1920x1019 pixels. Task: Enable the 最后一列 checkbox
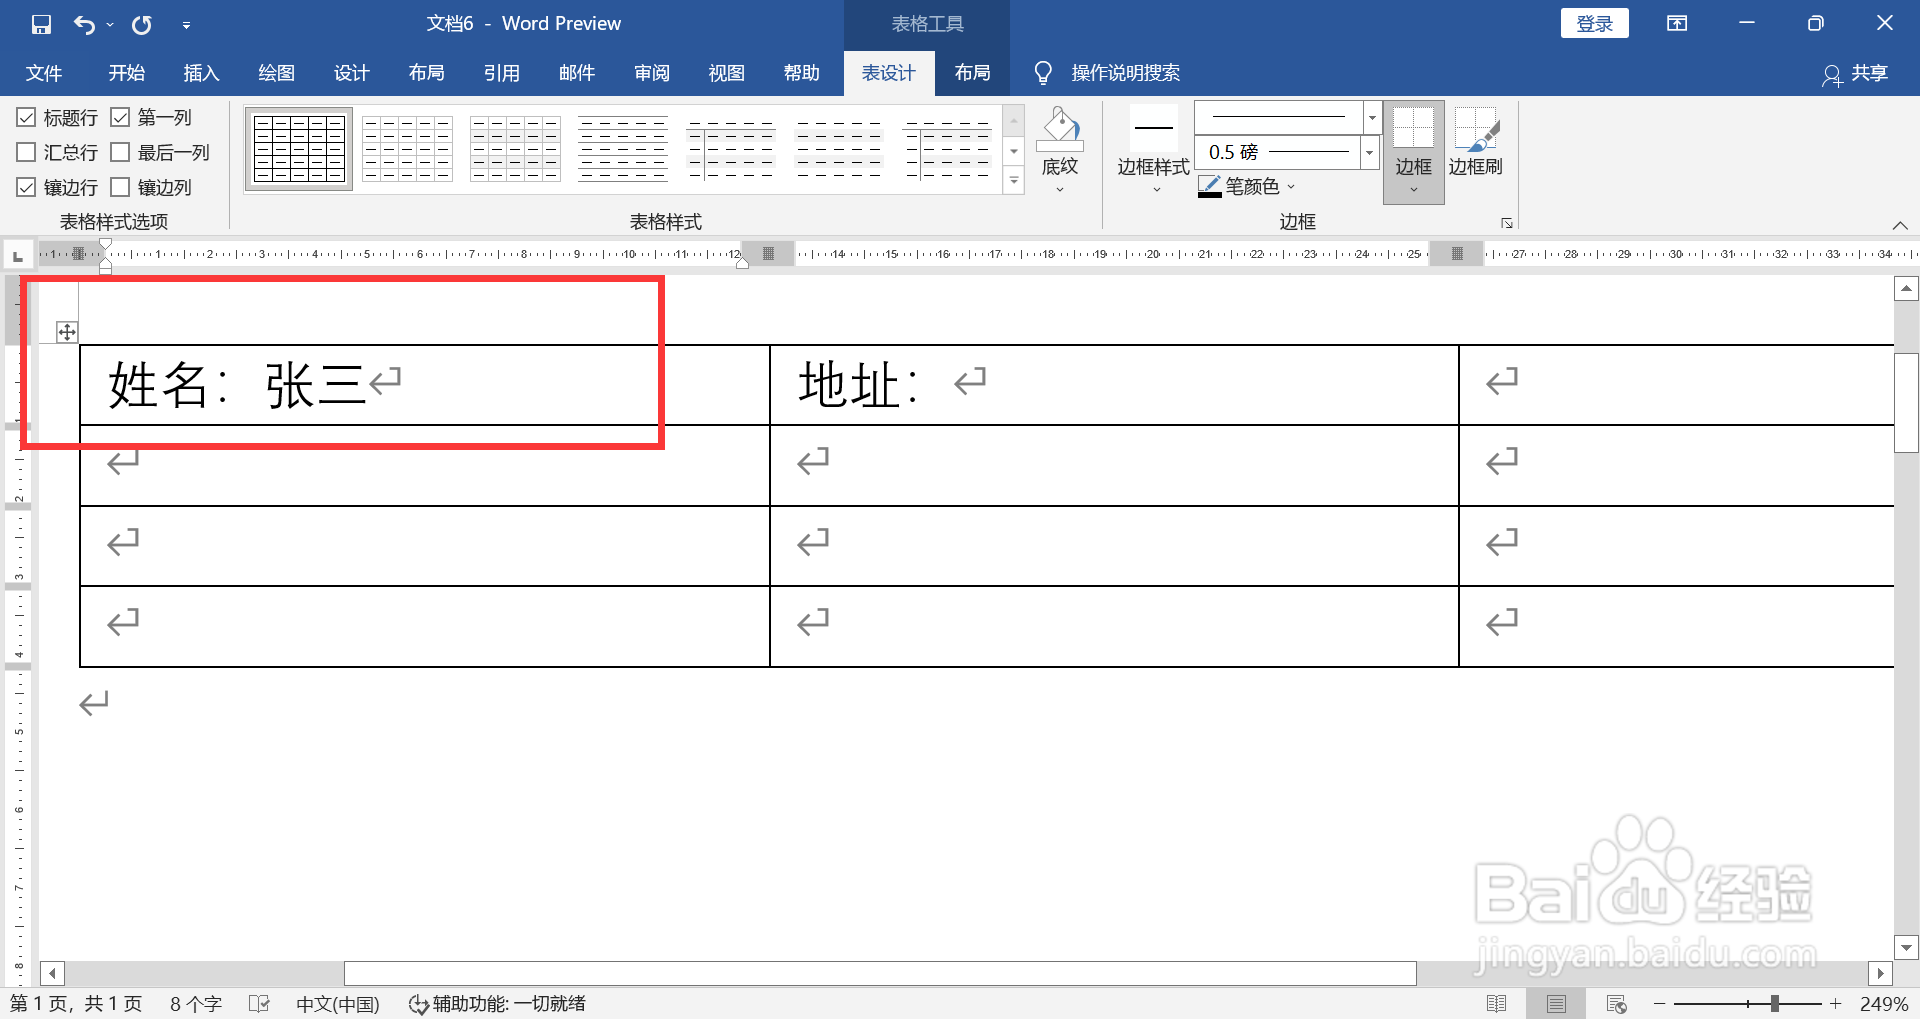121,152
